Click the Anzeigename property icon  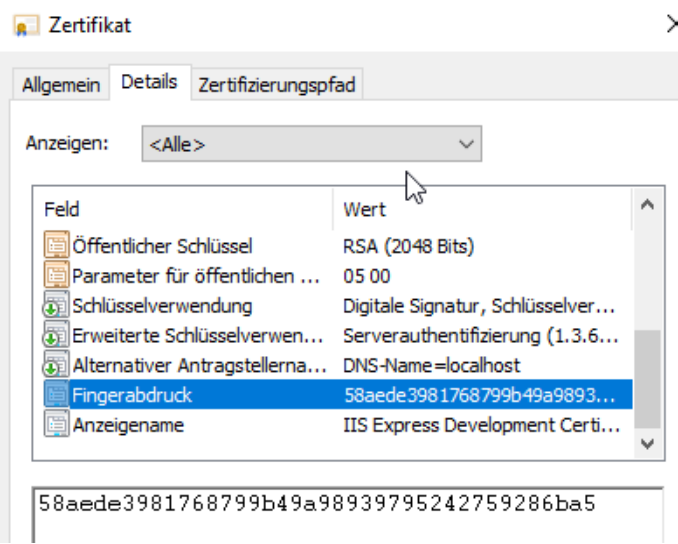tap(56, 424)
